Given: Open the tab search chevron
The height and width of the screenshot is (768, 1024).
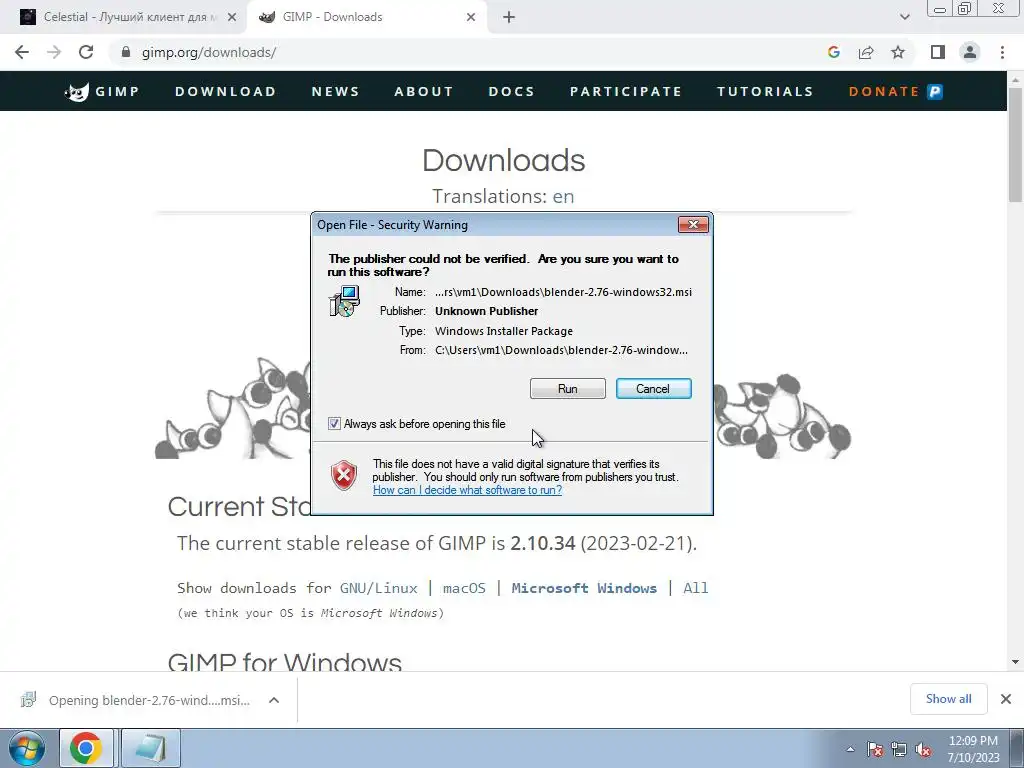Looking at the screenshot, I should (x=904, y=17).
